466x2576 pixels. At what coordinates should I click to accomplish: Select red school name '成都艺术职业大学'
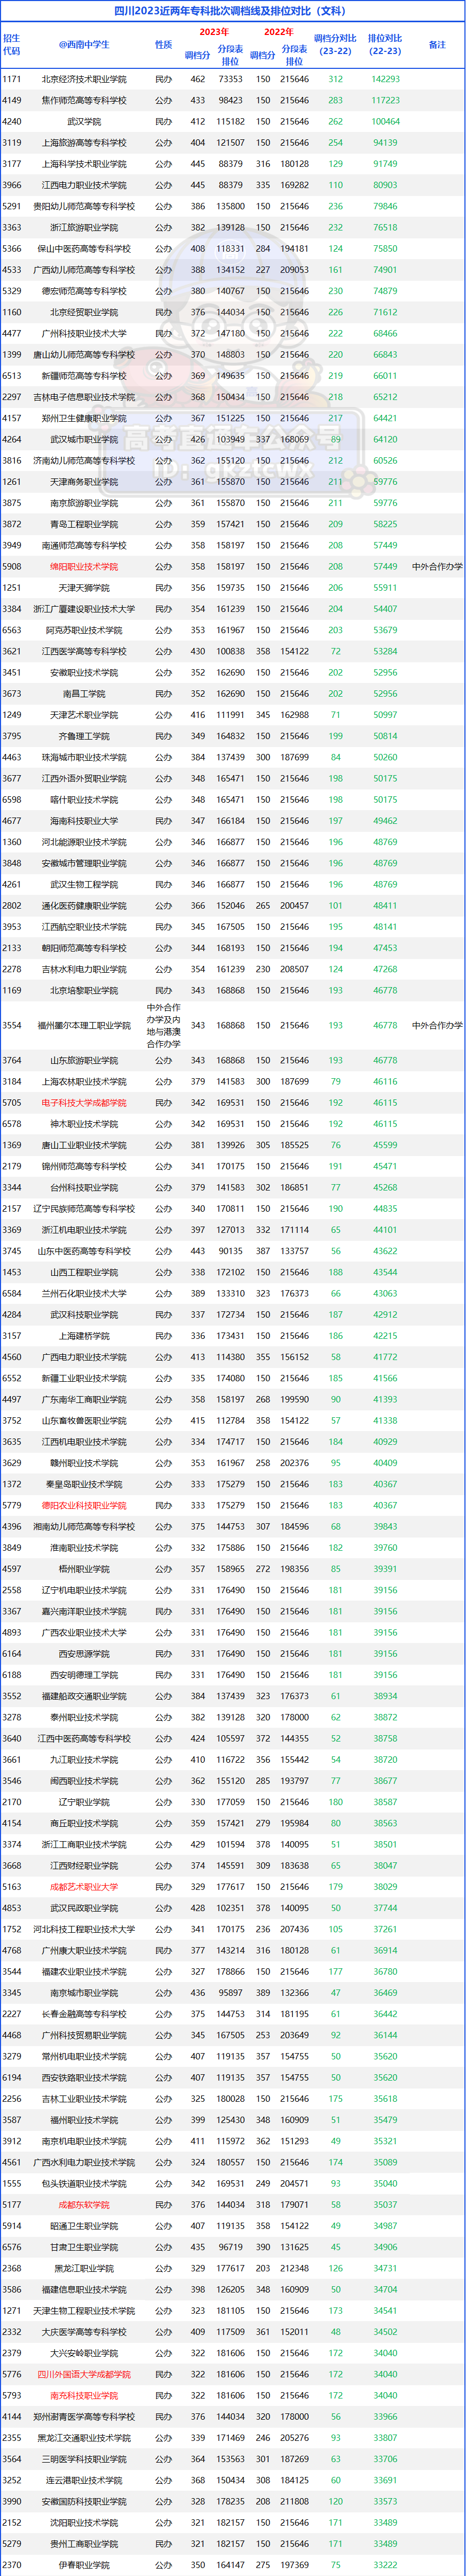pyautogui.click(x=84, y=1888)
